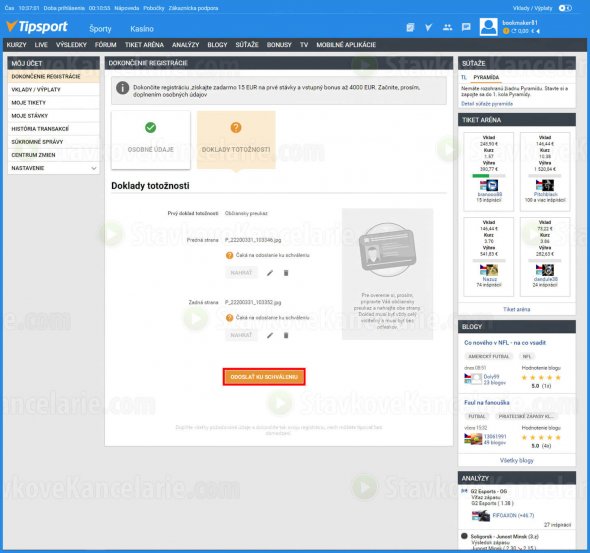Image resolution: width=590 pixels, height=553 pixels.
Task: Click the balance arrow next to username
Action: pyautogui.click(x=538, y=31)
